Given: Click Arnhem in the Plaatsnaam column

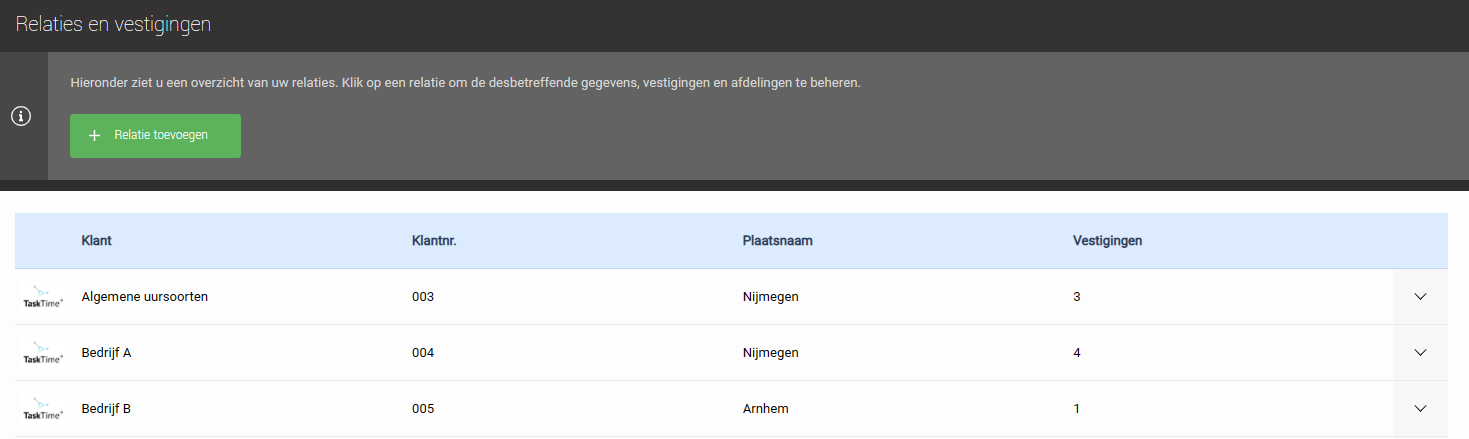Looking at the screenshot, I should click(x=765, y=409).
